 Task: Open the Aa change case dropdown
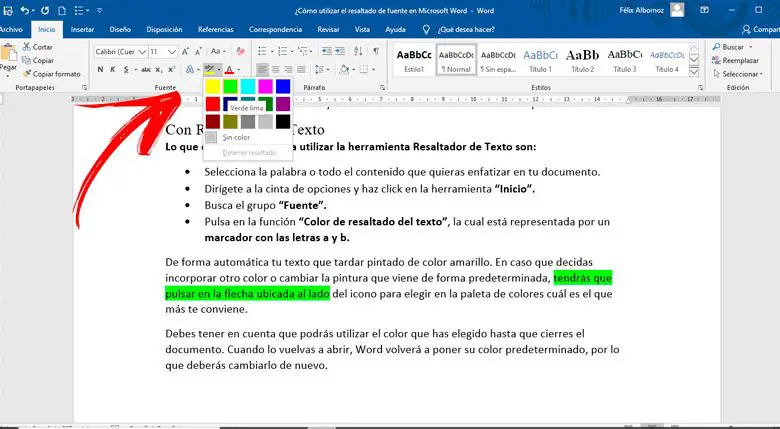218,51
